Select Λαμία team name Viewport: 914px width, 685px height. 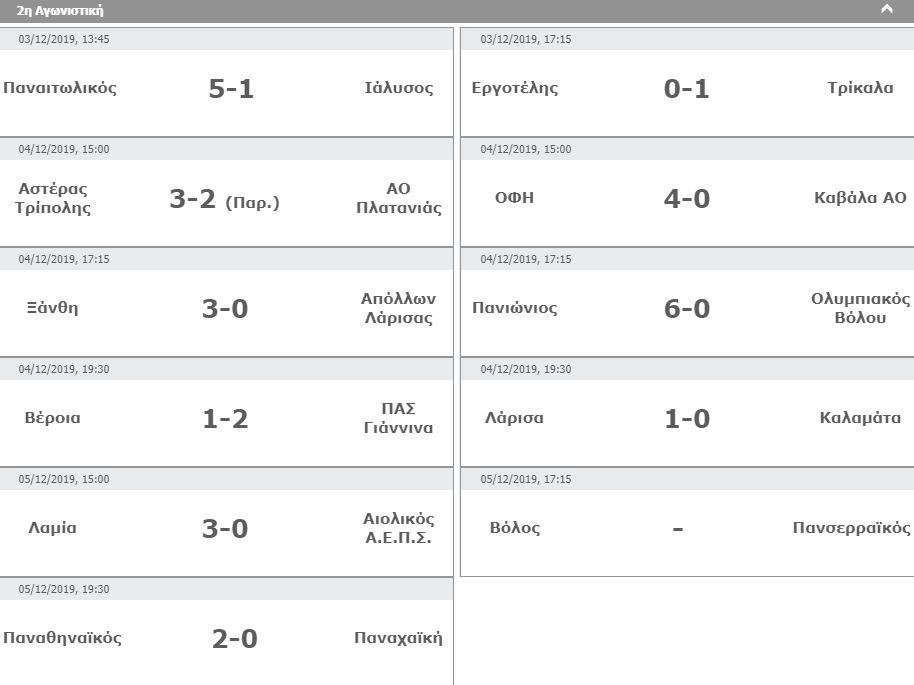coord(52,528)
